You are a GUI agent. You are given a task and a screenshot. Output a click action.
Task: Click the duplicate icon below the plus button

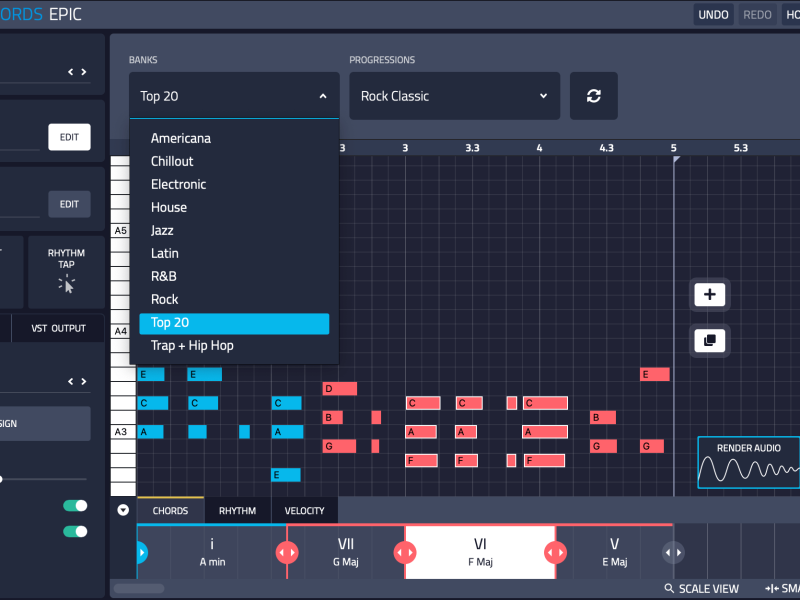[709, 340]
